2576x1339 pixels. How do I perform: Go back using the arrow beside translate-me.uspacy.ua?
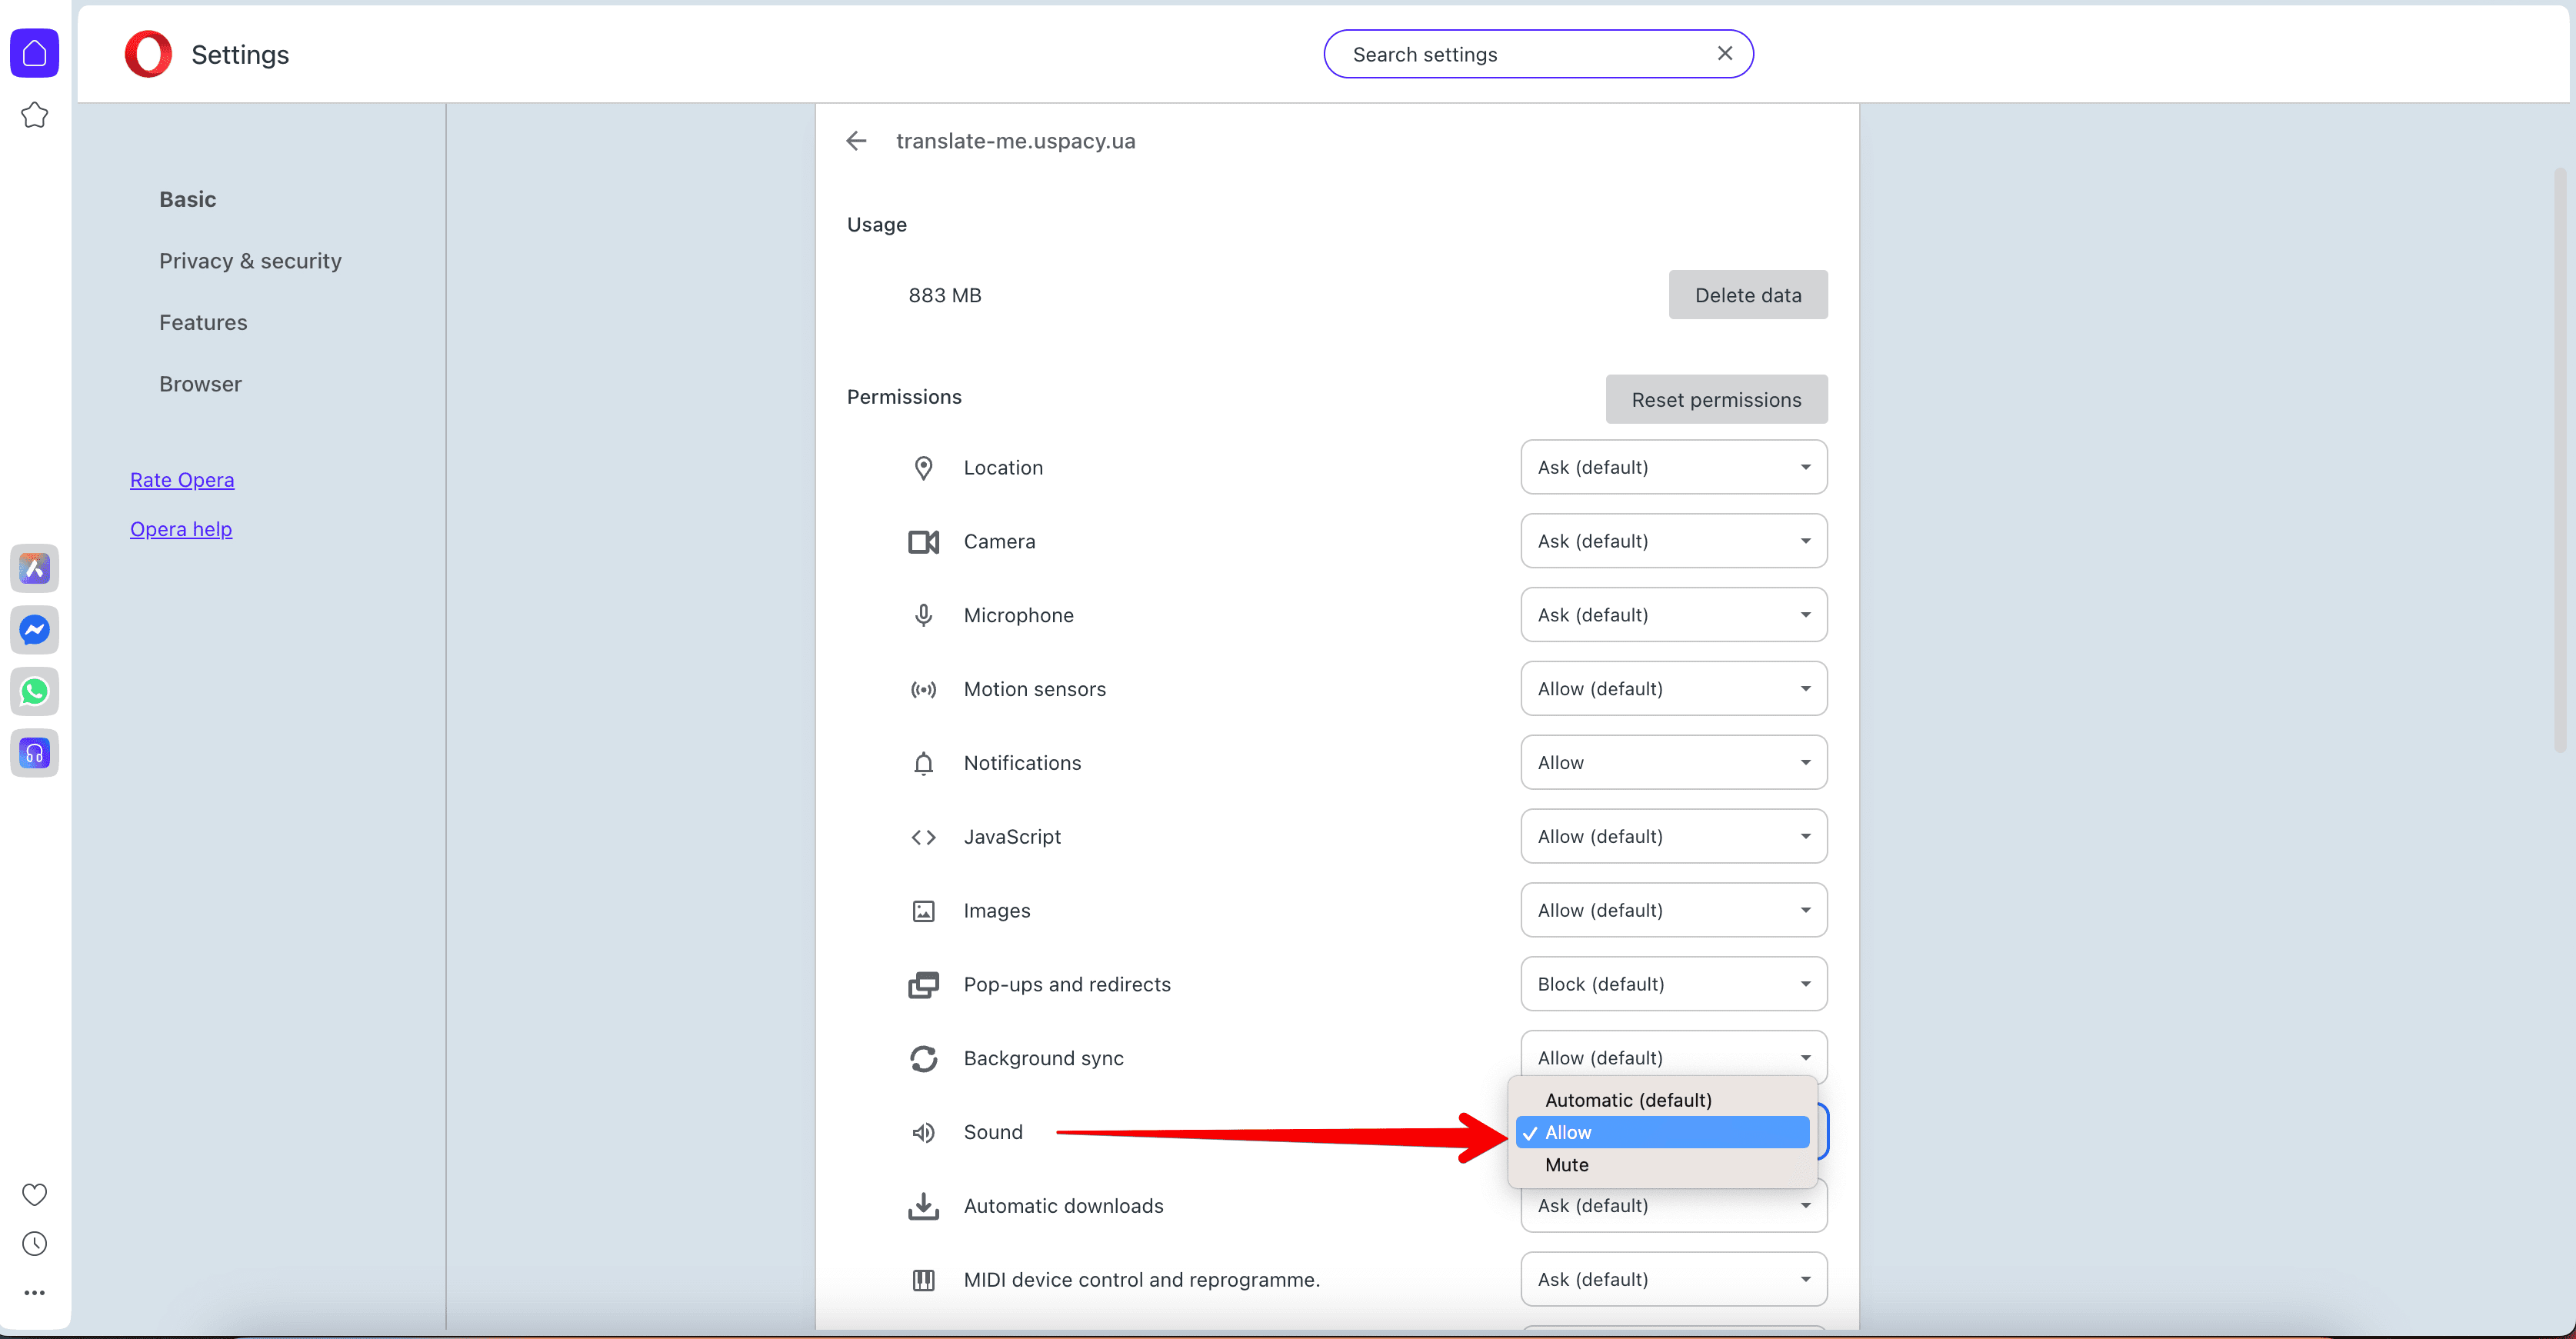tap(856, 141)
